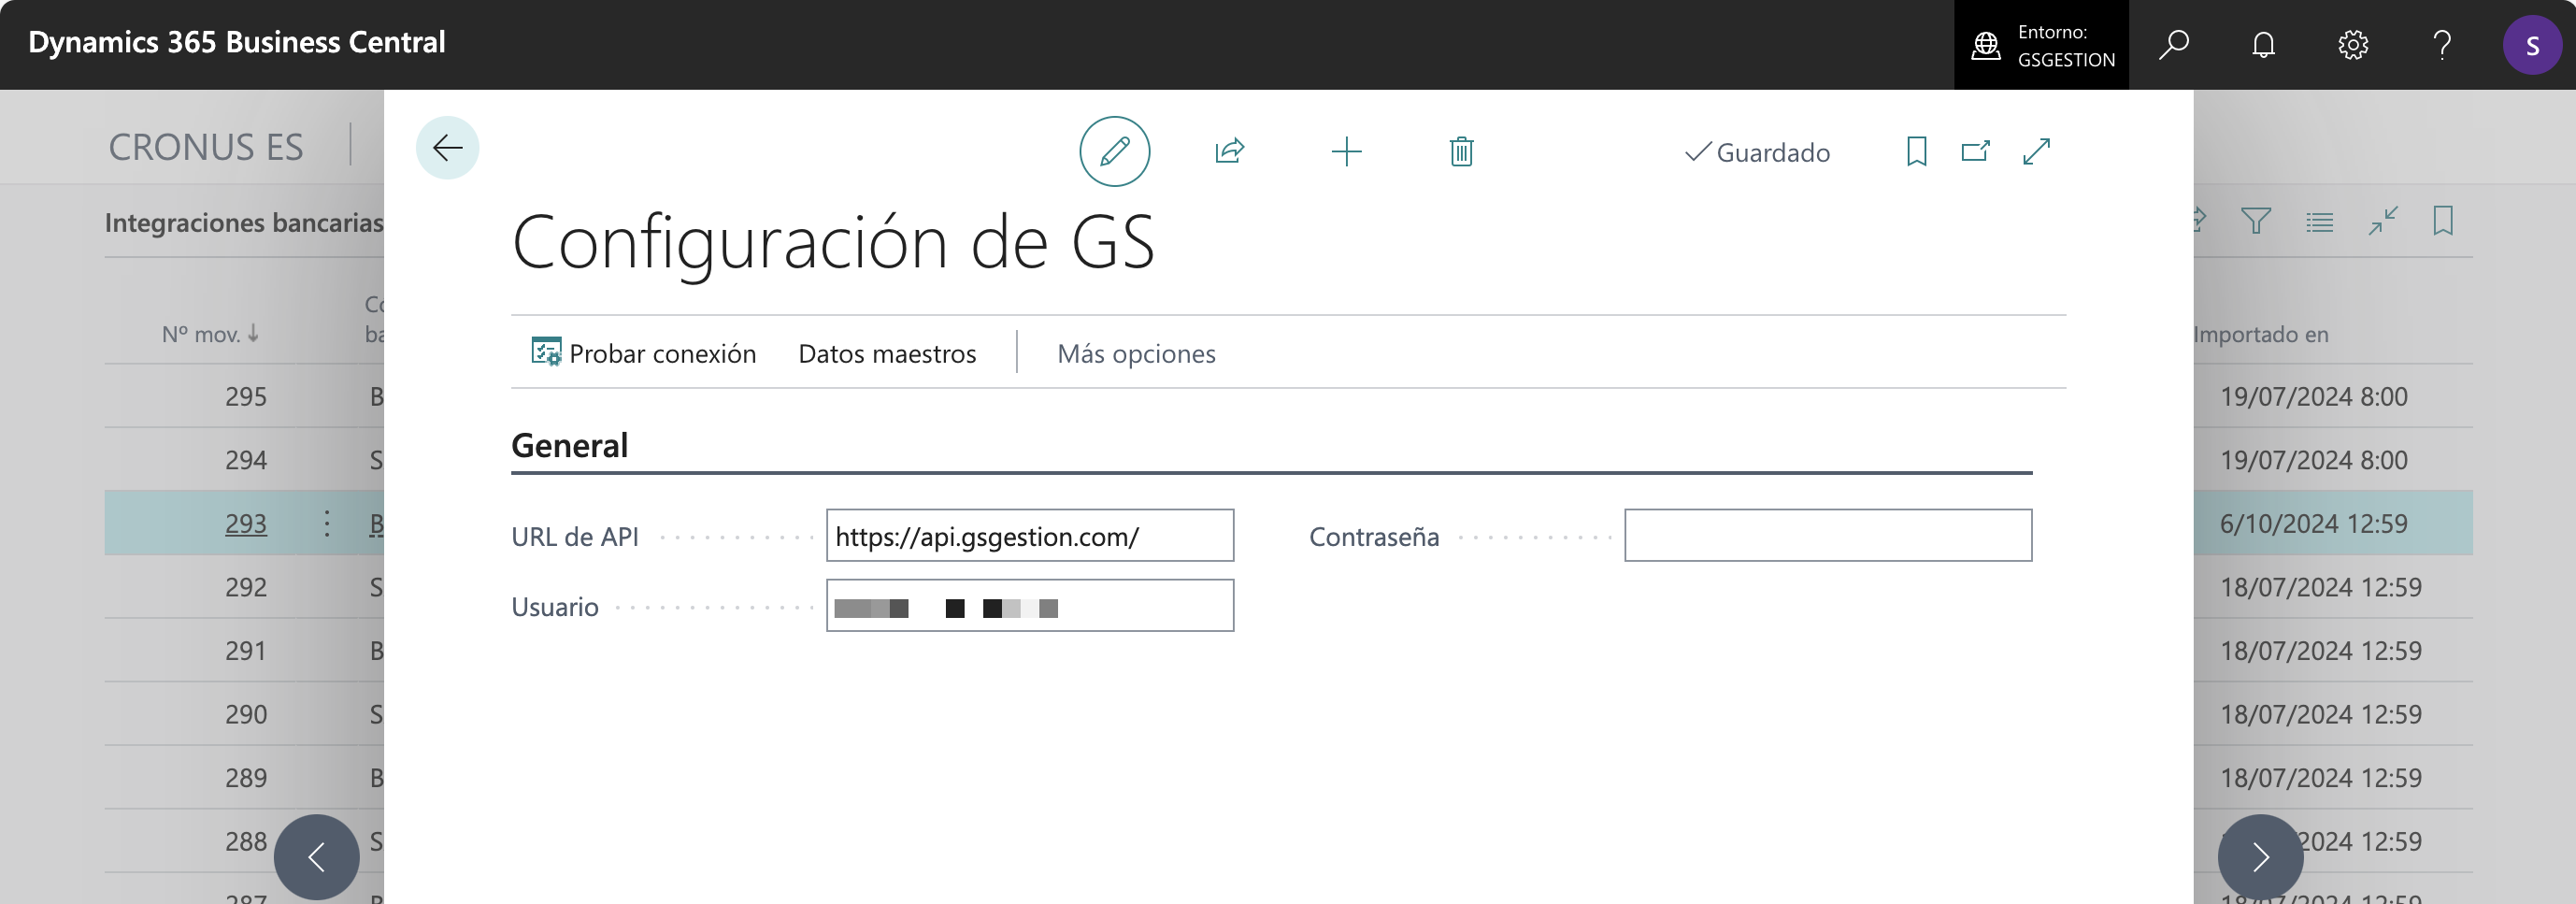Select row with Nº mov. 295
Screen dimensions: 2576x904
click(245, 396)
